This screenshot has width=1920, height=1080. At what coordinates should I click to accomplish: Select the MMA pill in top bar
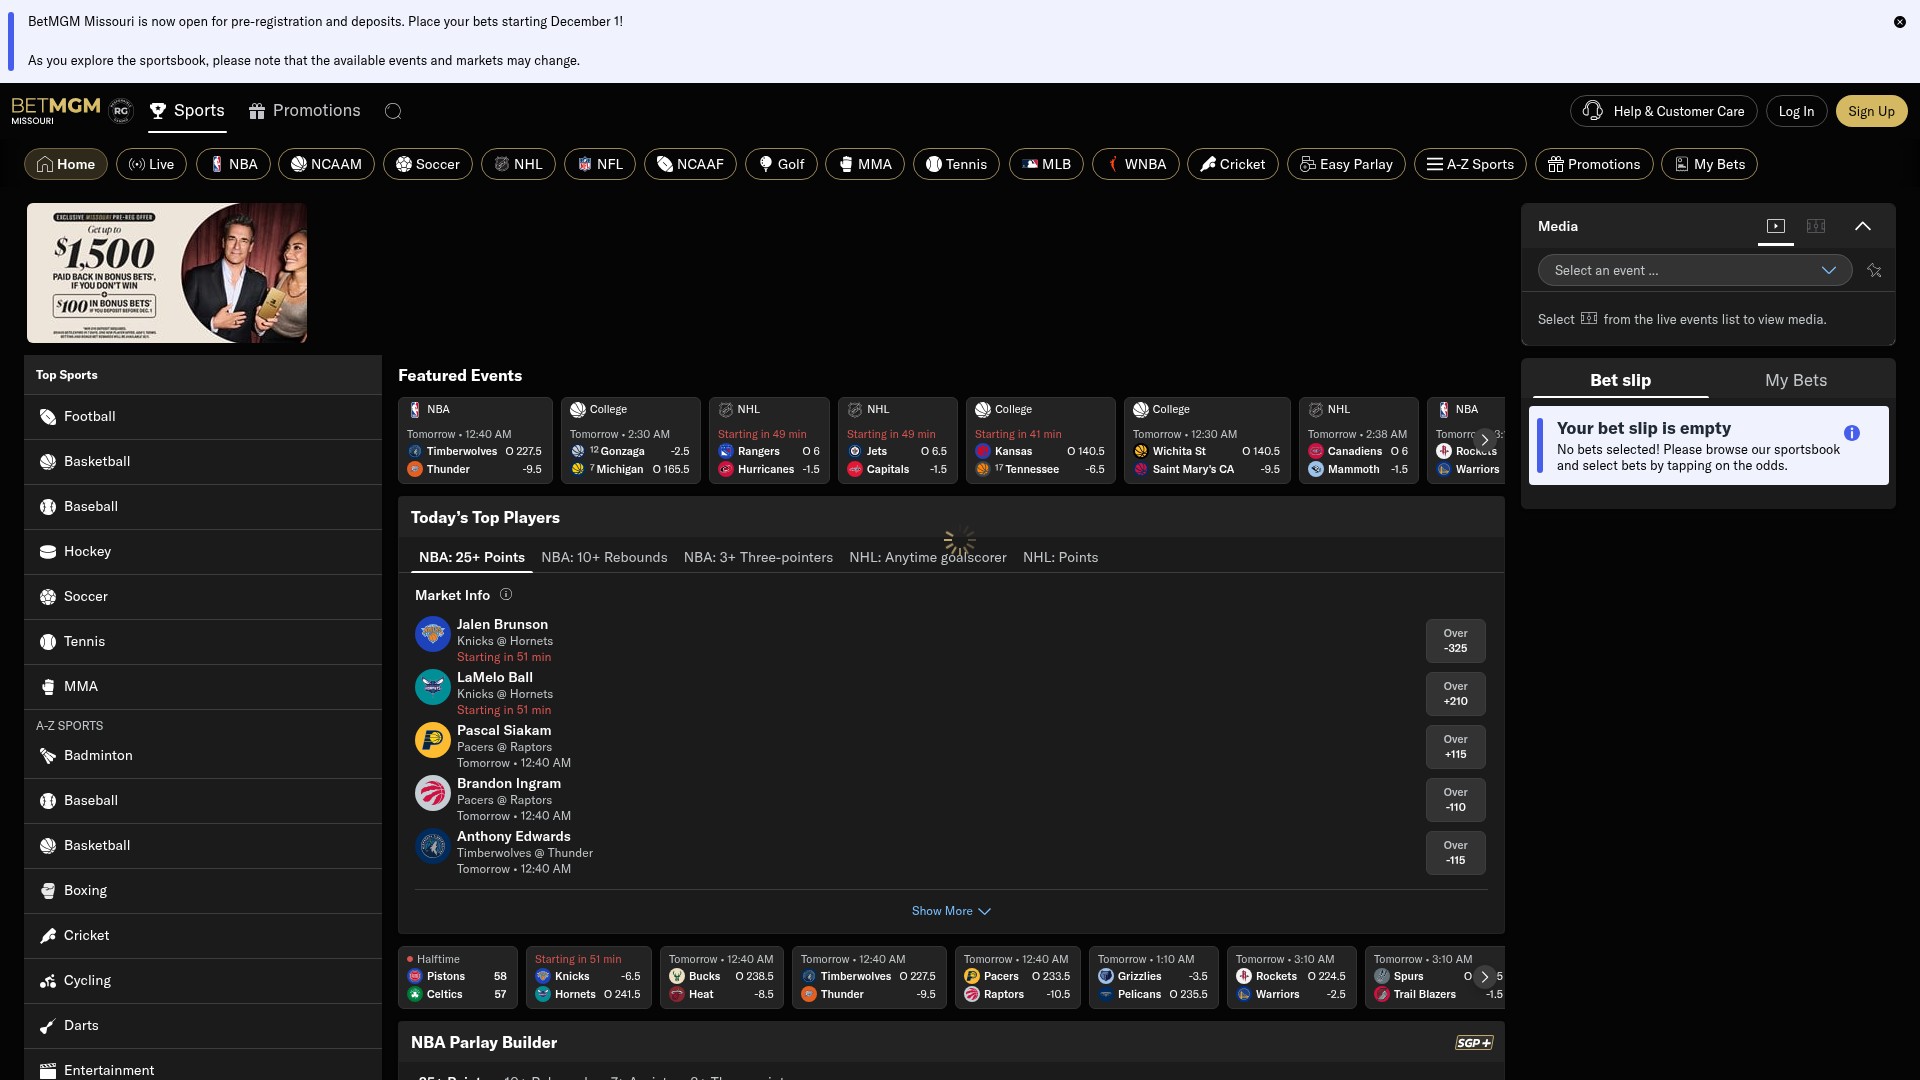coord(865,164)
